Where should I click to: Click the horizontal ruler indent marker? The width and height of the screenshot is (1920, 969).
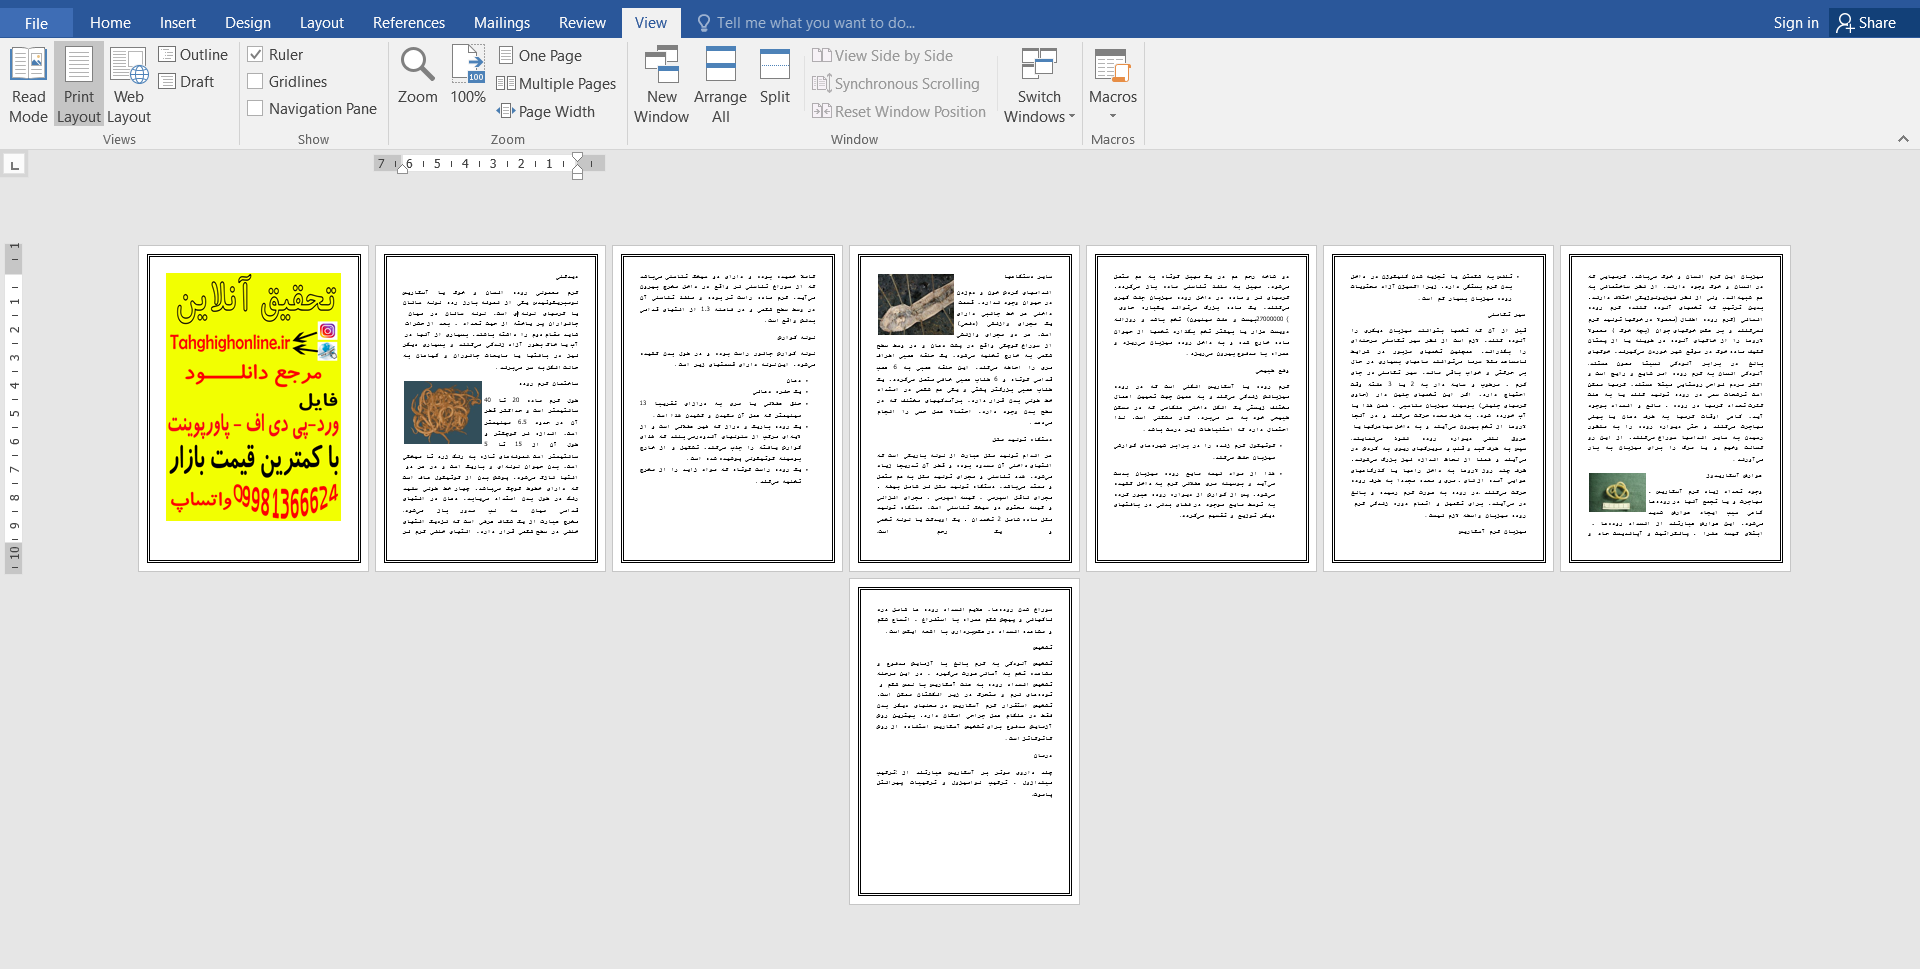click(x=577, y=166)
